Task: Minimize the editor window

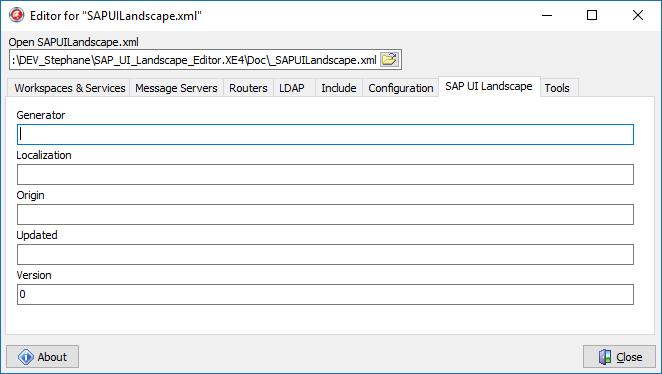Action: 547,15
